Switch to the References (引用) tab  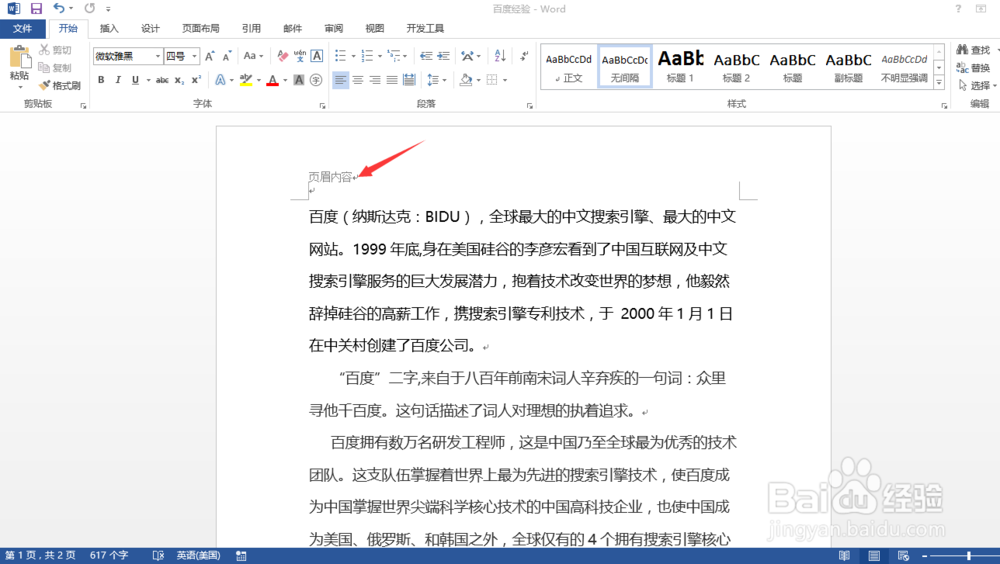pos(251,28)
